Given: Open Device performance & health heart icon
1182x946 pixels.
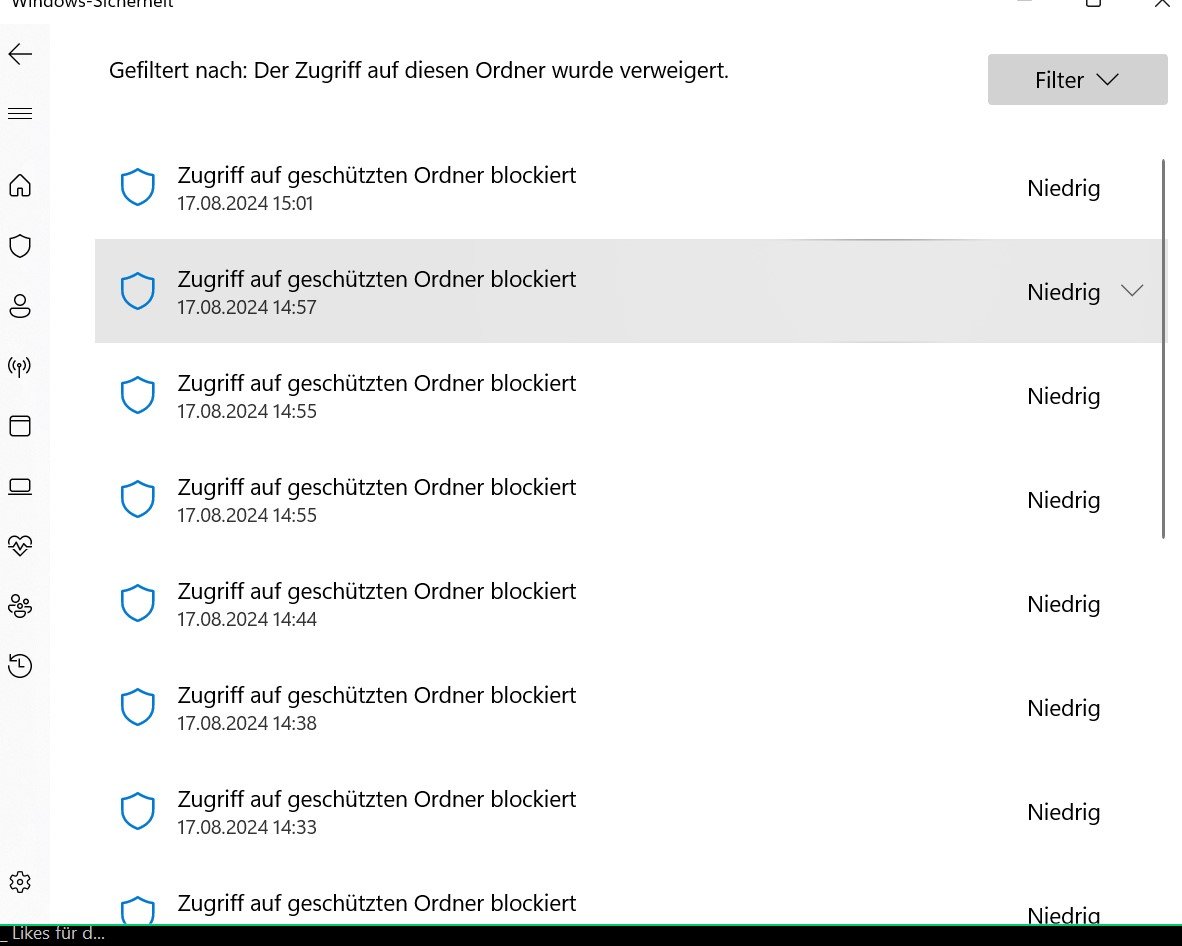Looking at the screenshot, I should pyautogui.click(x=20, y=546).
